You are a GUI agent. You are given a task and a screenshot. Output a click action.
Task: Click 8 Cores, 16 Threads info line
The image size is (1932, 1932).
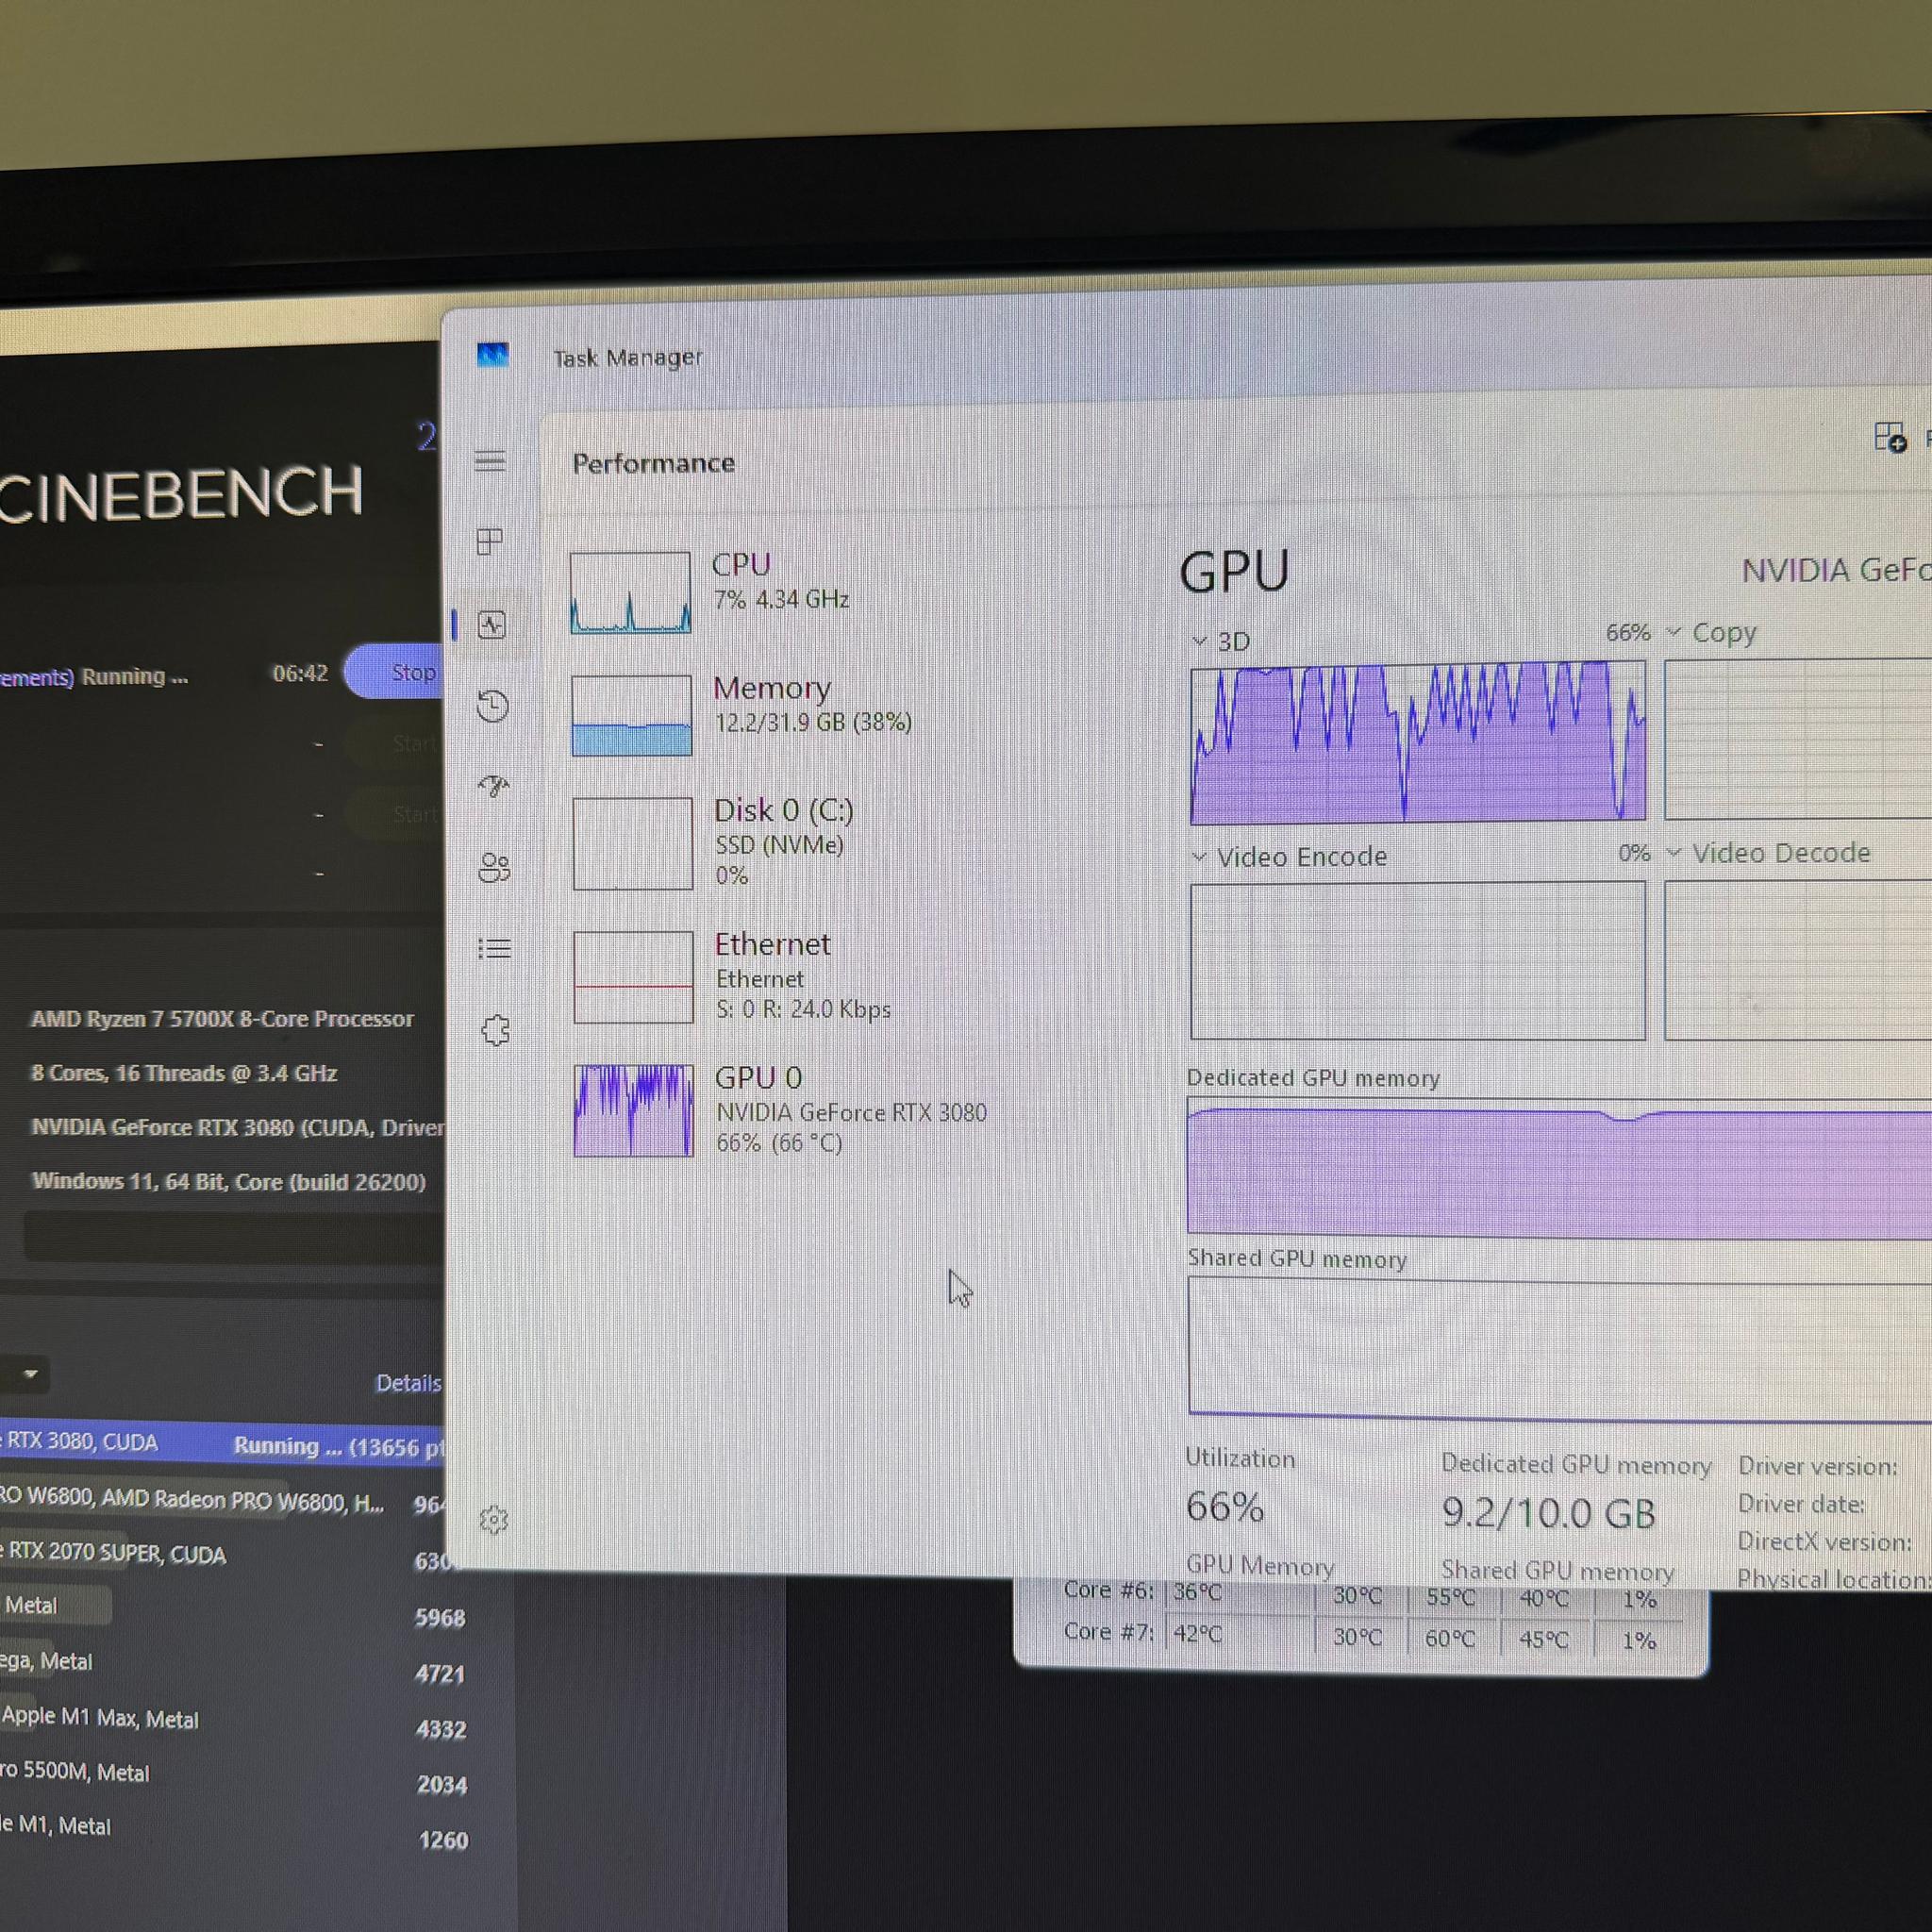tap(184, 1073)
